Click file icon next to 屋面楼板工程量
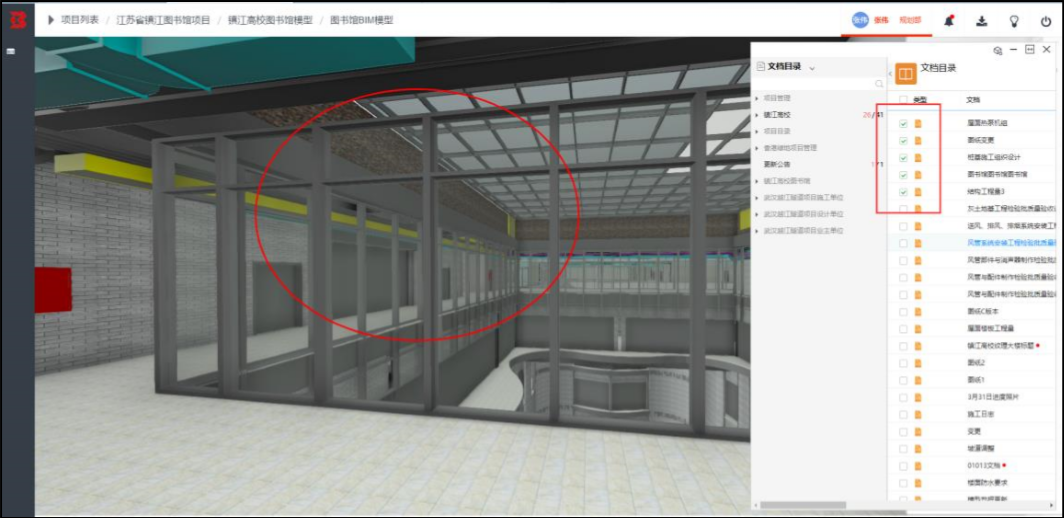Screen dimensions: 1064x518 918,329
